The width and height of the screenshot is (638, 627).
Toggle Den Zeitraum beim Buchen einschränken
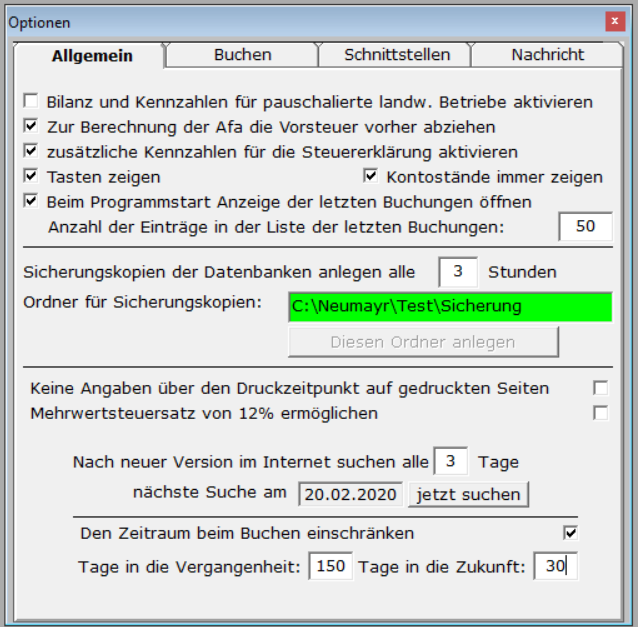570,533
